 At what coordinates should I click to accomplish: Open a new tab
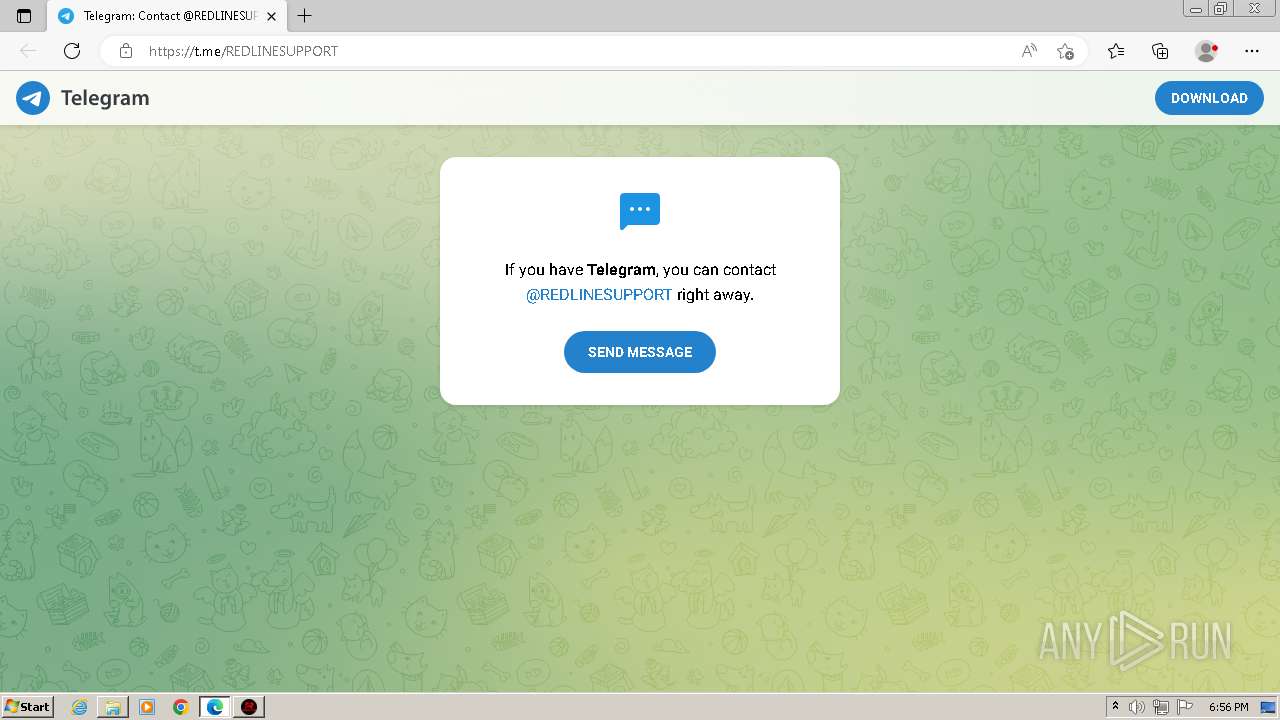(x=305, y=16)
